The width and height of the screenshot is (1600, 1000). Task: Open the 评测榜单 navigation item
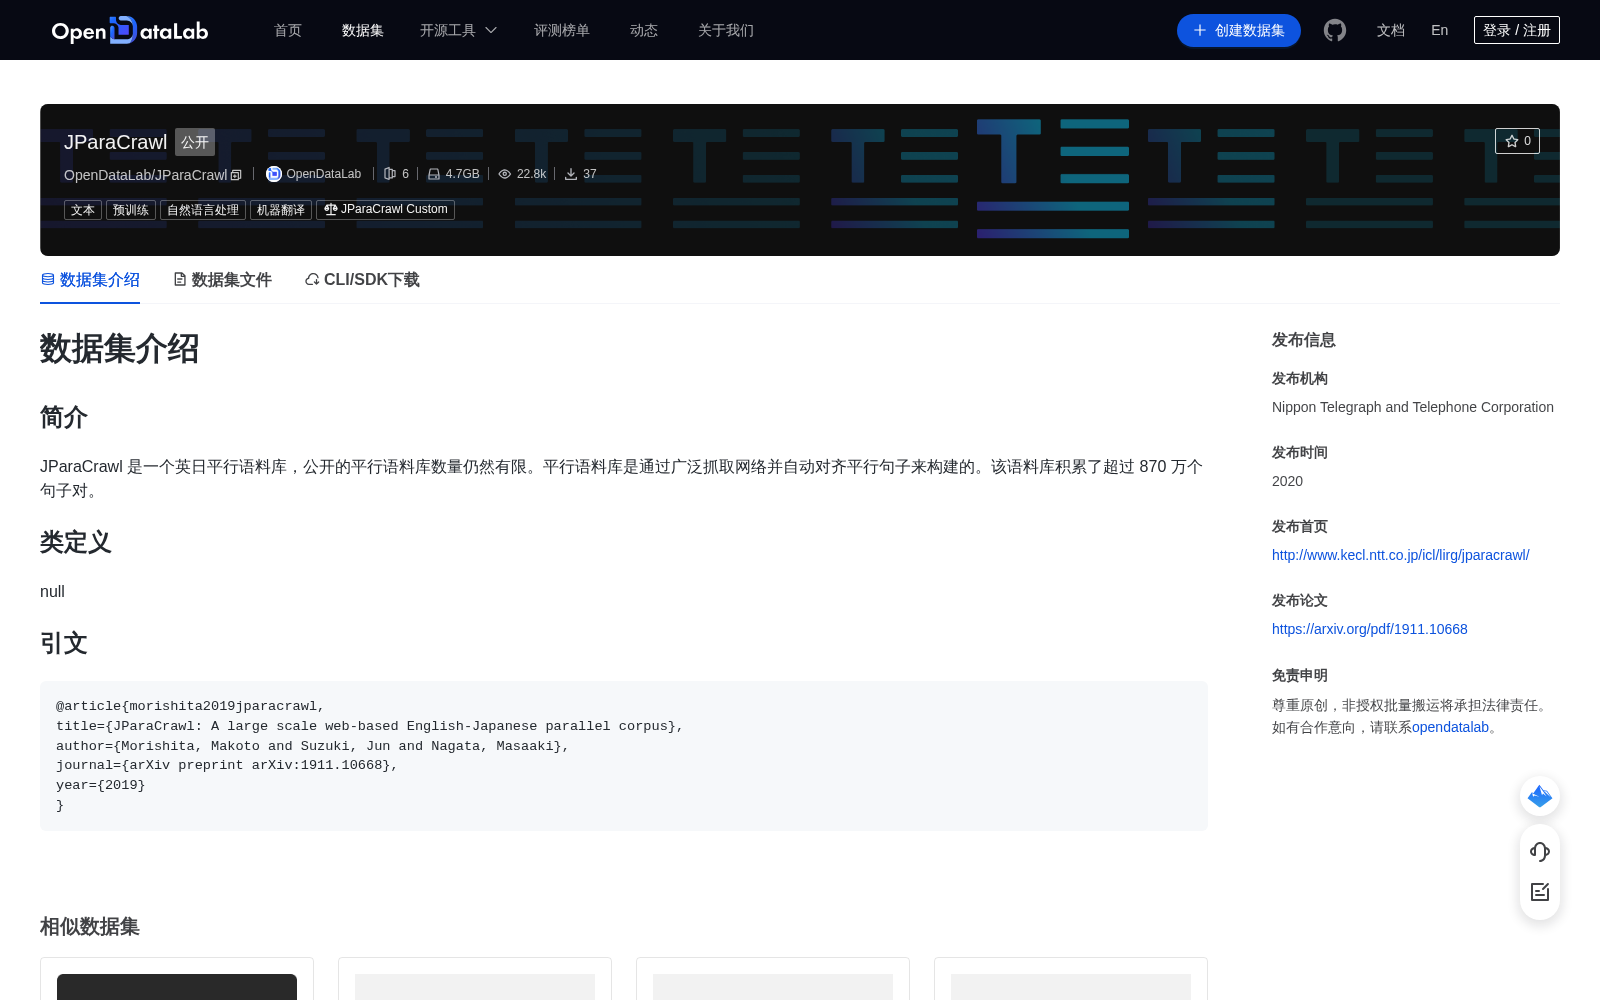tap(562, 30)
